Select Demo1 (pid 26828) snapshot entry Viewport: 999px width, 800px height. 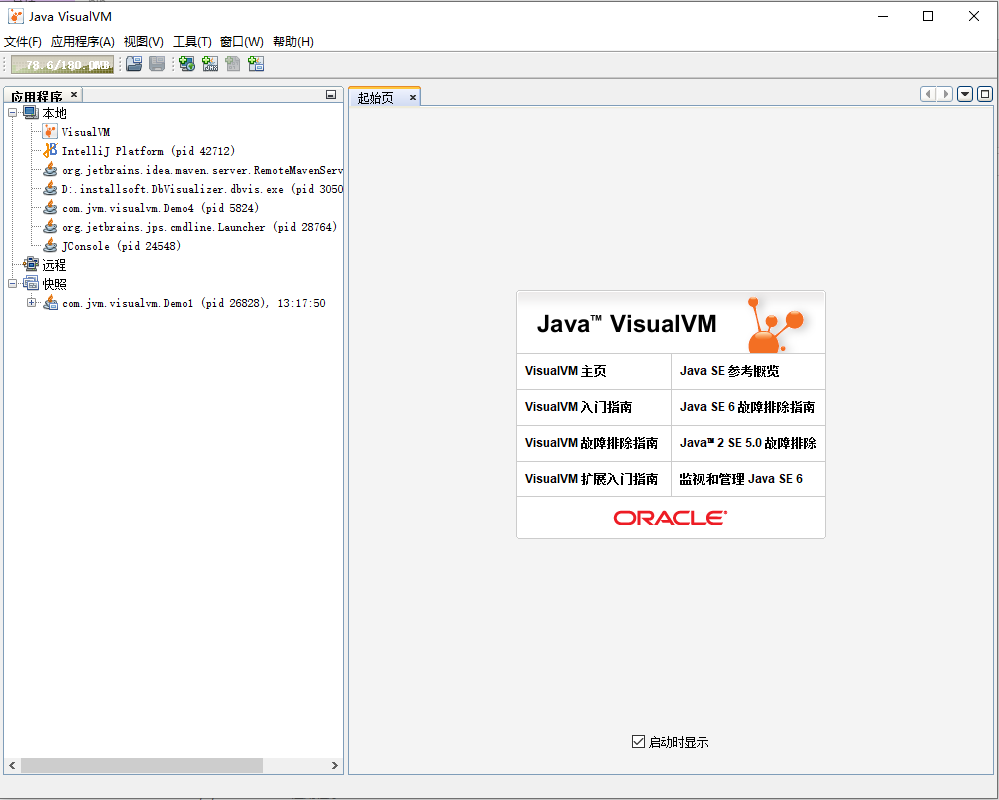click(x=194, y=303)
